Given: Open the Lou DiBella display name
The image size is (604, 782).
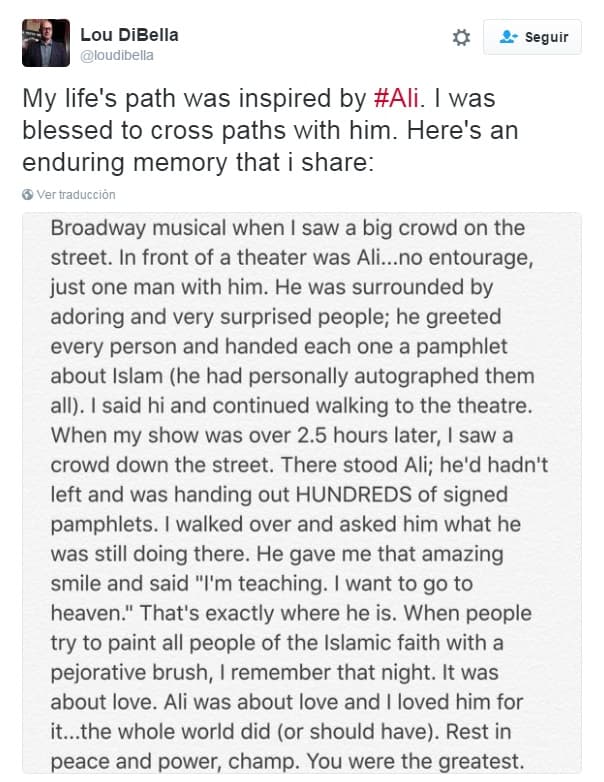Looking at the screenshot, I should click(129, 35).
